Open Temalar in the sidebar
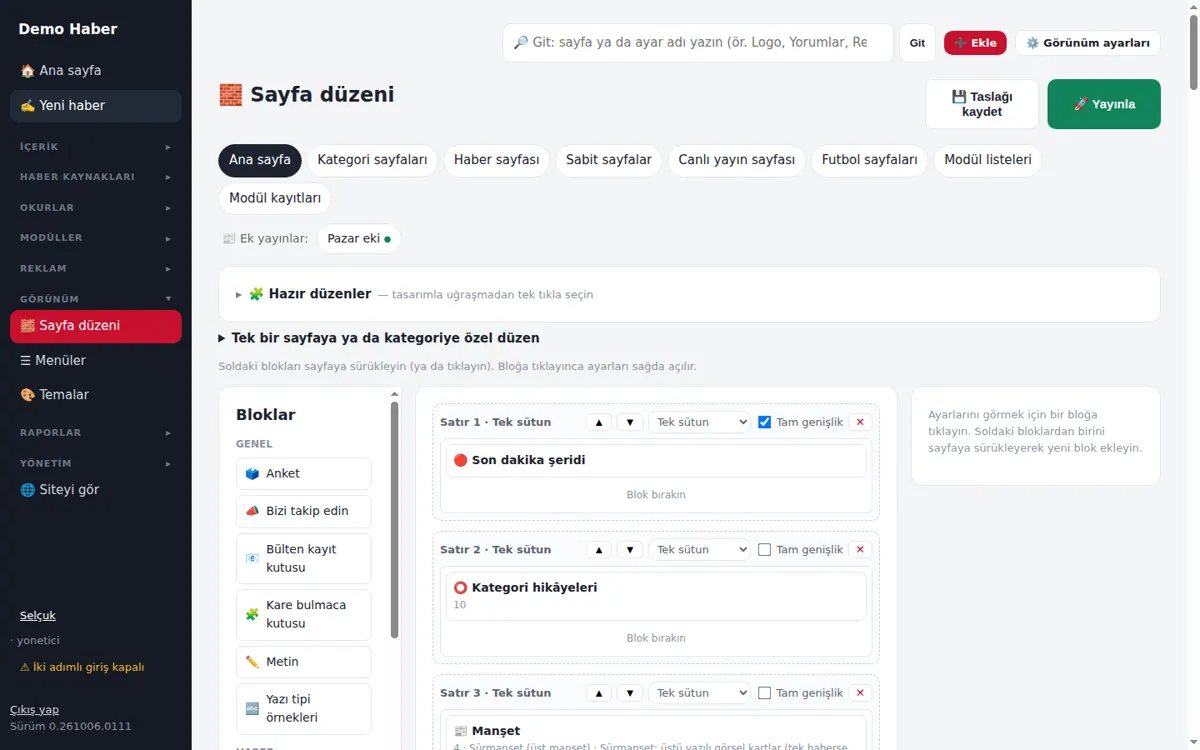Image resolution: width=1200 pixels, height=750 pixels. (96, 395)
